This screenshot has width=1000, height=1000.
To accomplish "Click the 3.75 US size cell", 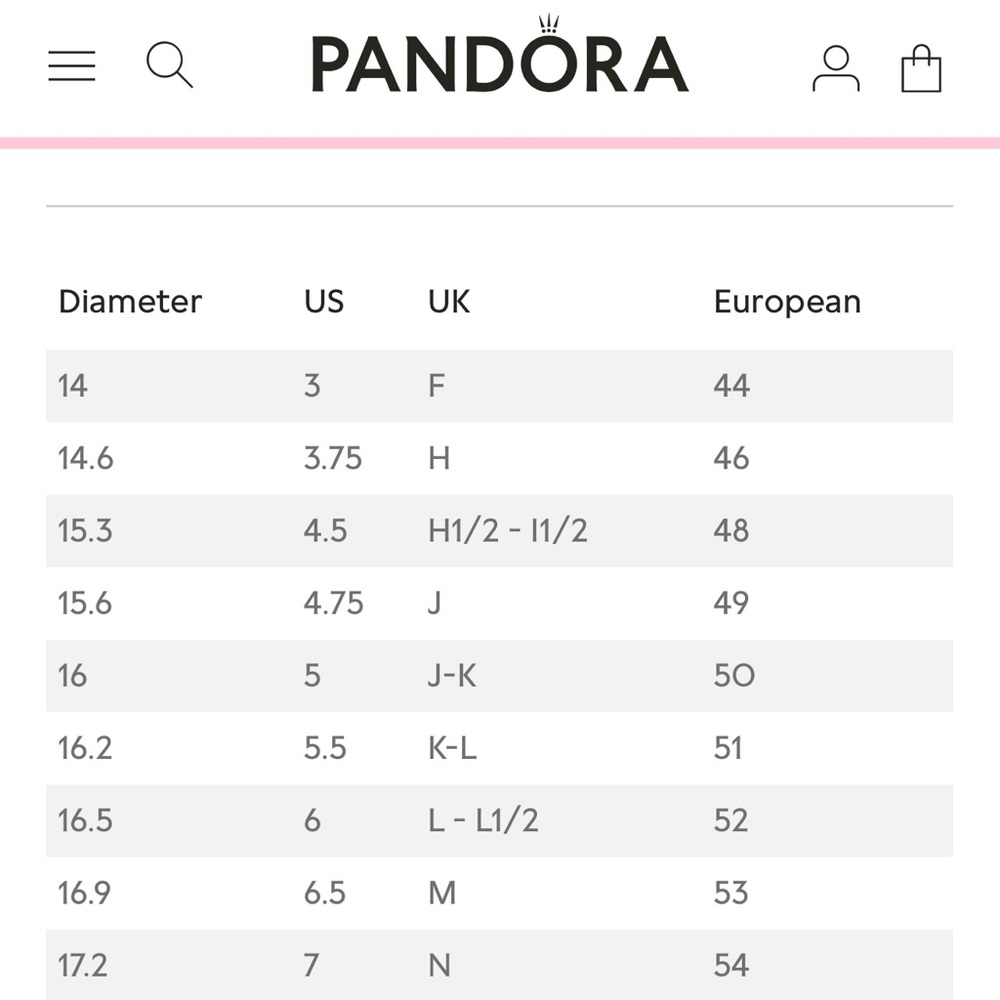I will pos(333,458).
